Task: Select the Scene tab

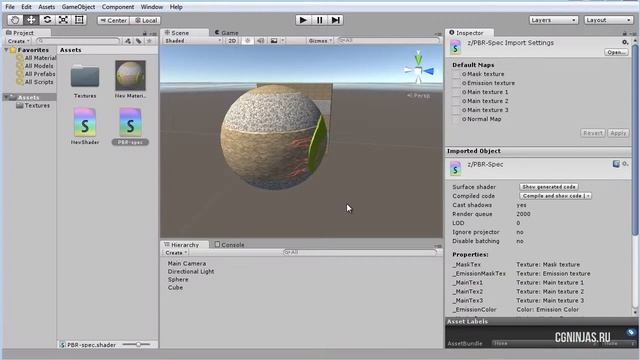Action: click(x=177, y=33)
